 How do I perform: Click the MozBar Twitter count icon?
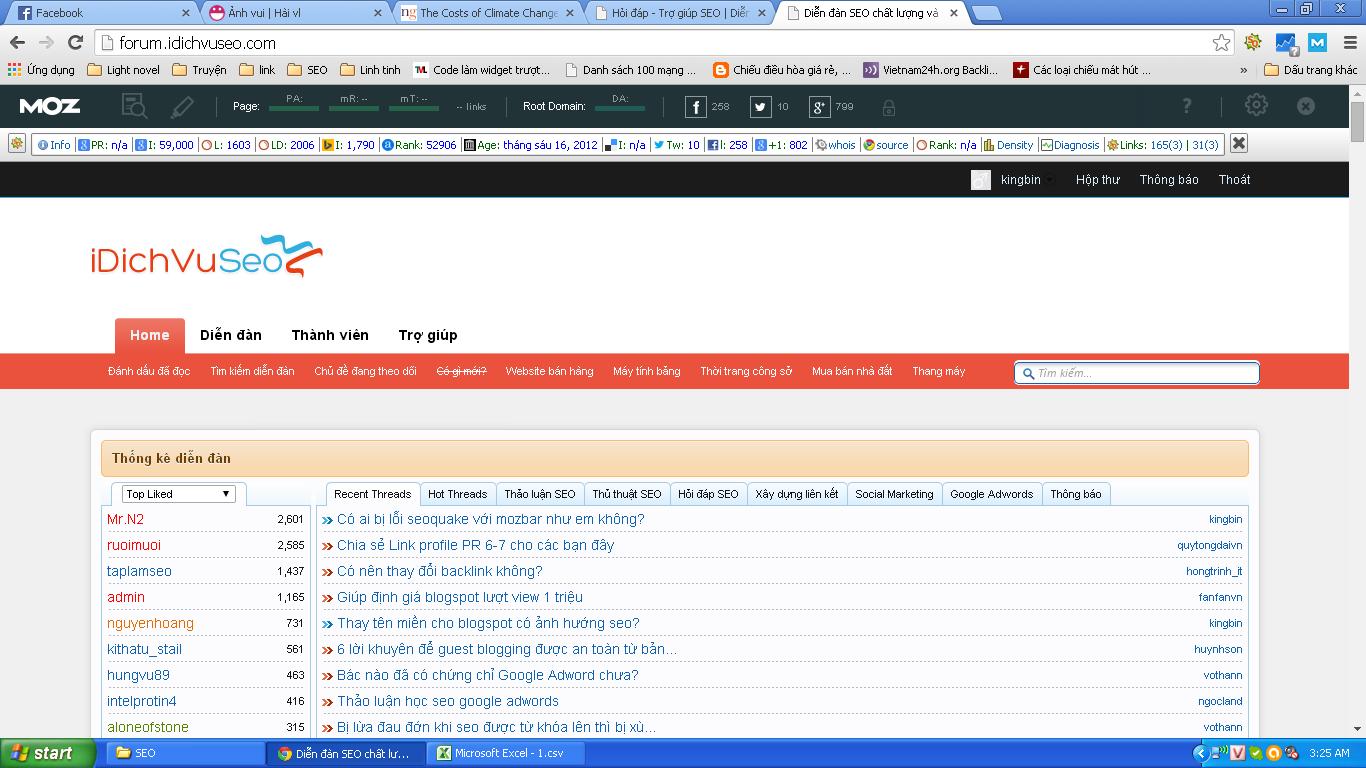pos(761,107)
